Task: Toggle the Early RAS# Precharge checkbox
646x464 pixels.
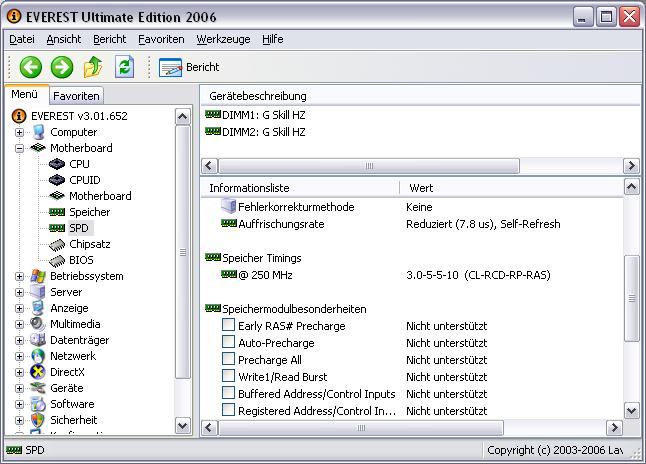Action: (x=228, y=325)
